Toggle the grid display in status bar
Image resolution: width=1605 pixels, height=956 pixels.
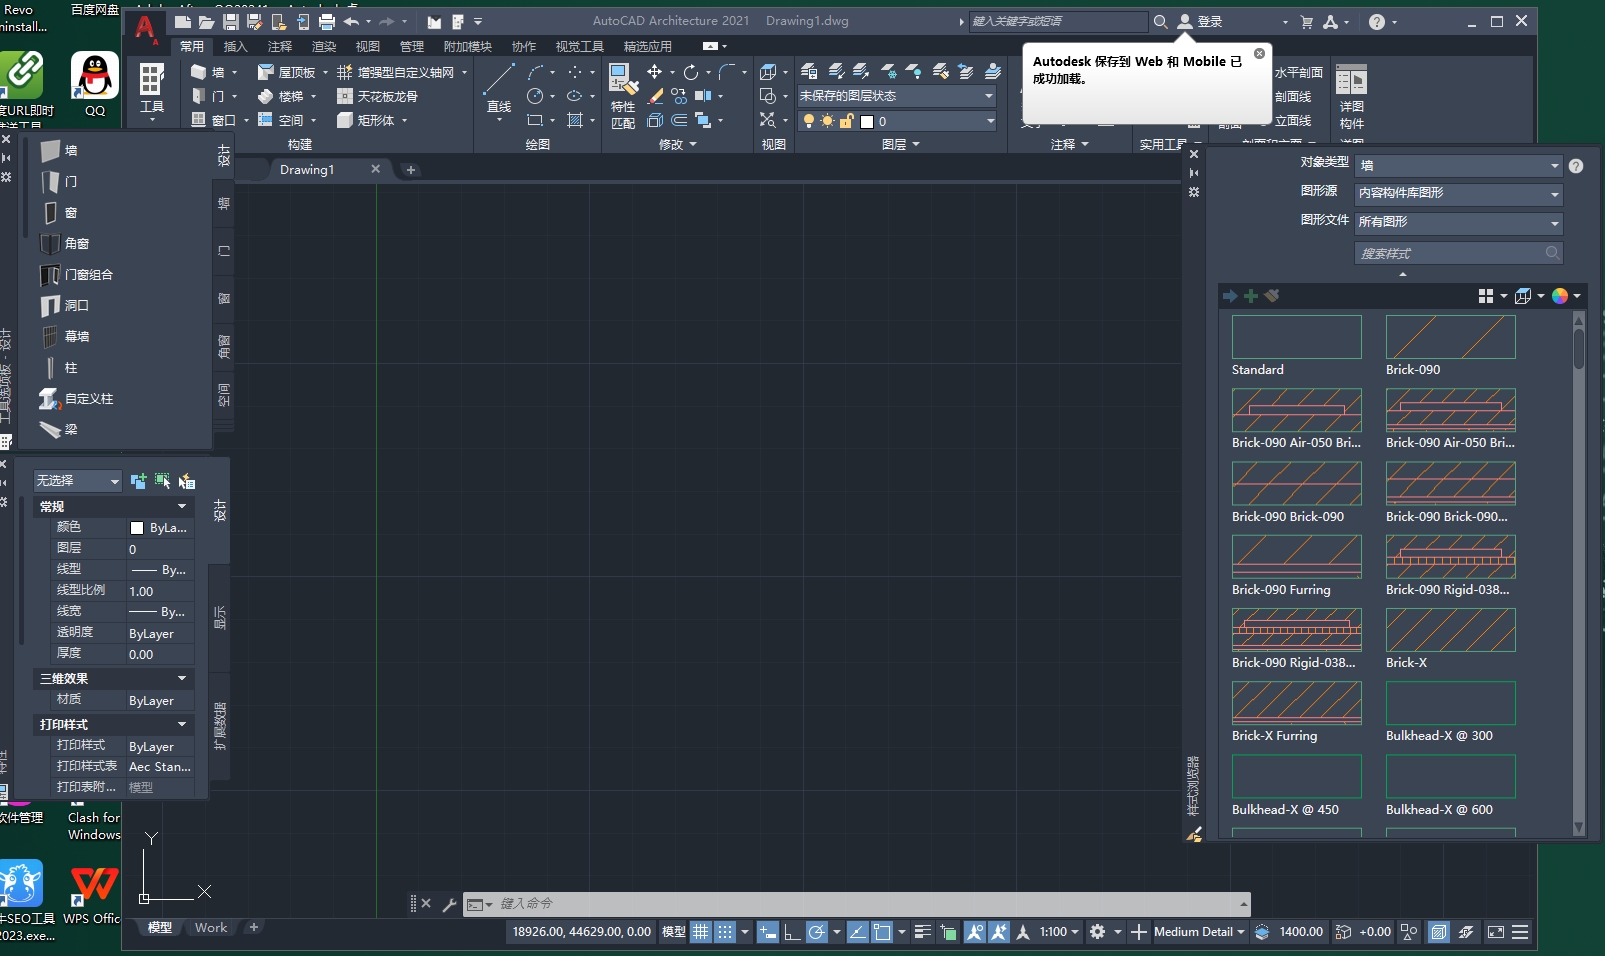[x=699, y=932]
